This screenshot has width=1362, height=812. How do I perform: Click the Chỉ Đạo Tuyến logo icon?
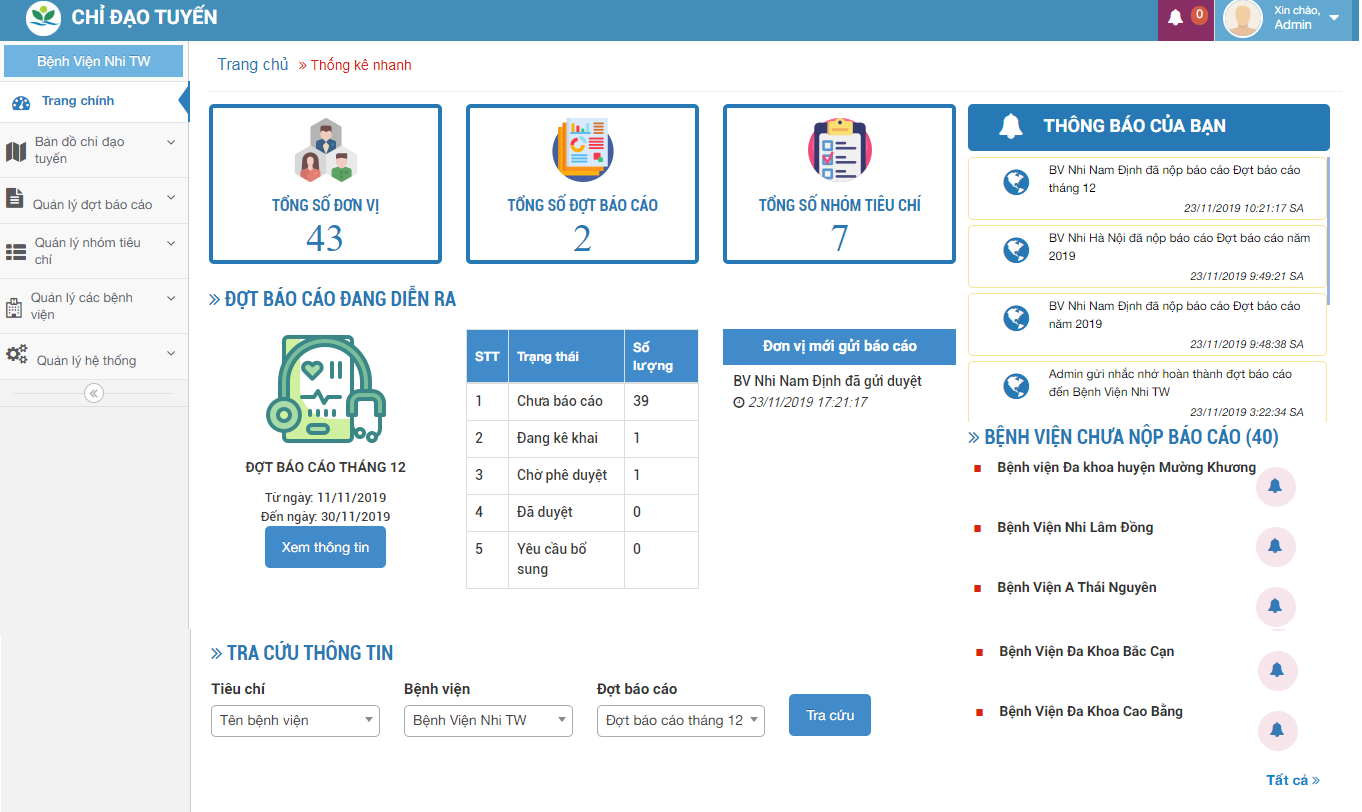tap(43, 17)
